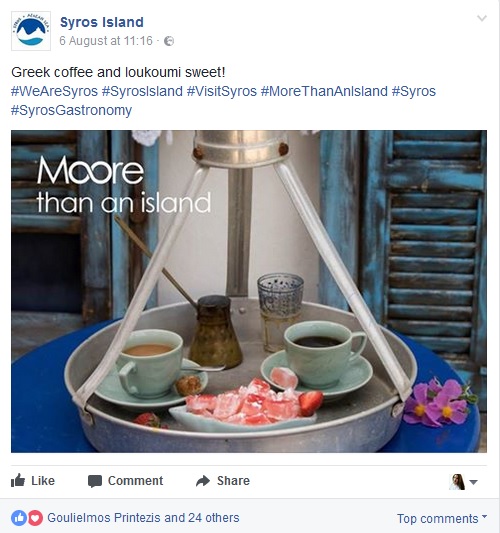
Task: Click the public globe privacy icon
Action: tap(169, 41)
